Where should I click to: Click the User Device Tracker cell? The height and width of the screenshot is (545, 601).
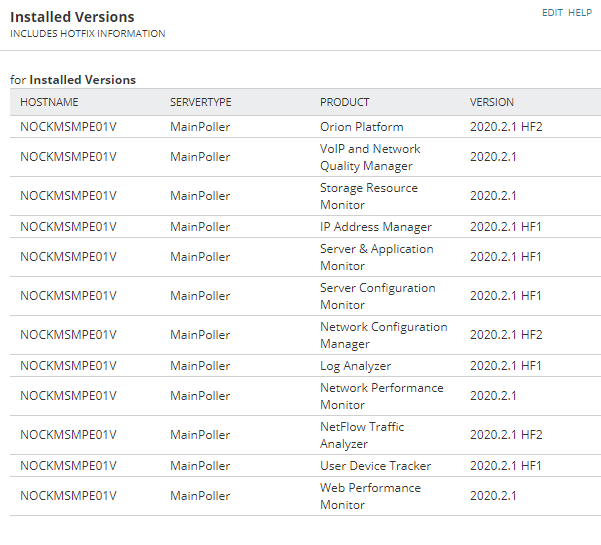[x=375, y=466]
